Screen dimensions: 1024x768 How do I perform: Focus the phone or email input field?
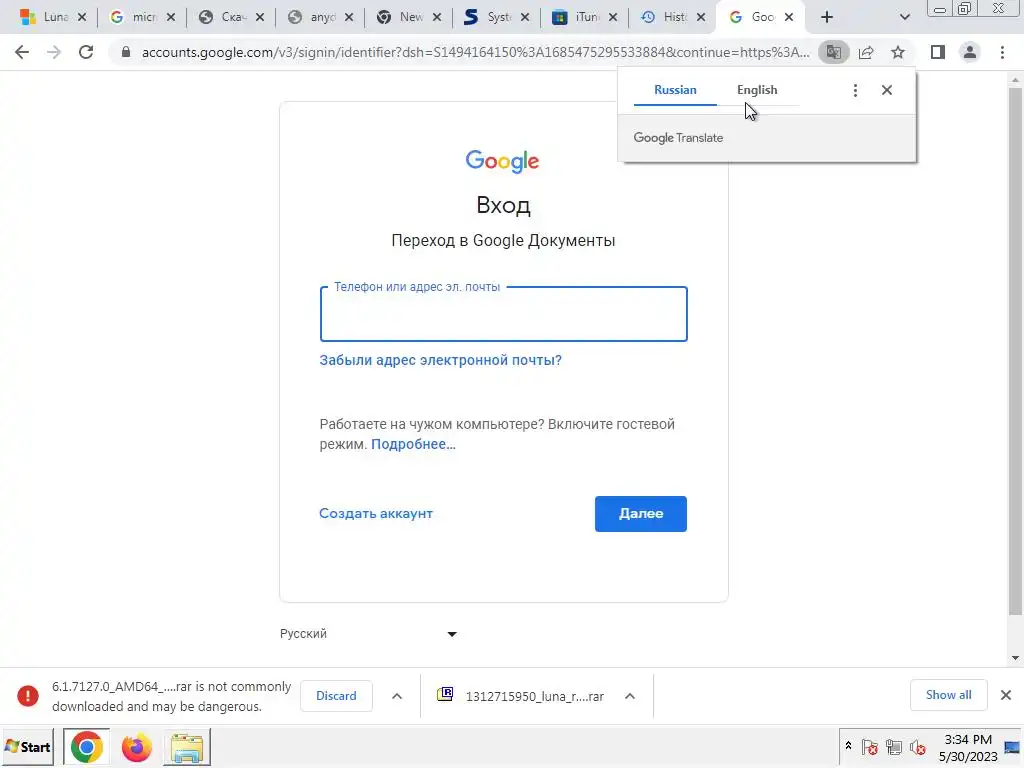[504, 314]
